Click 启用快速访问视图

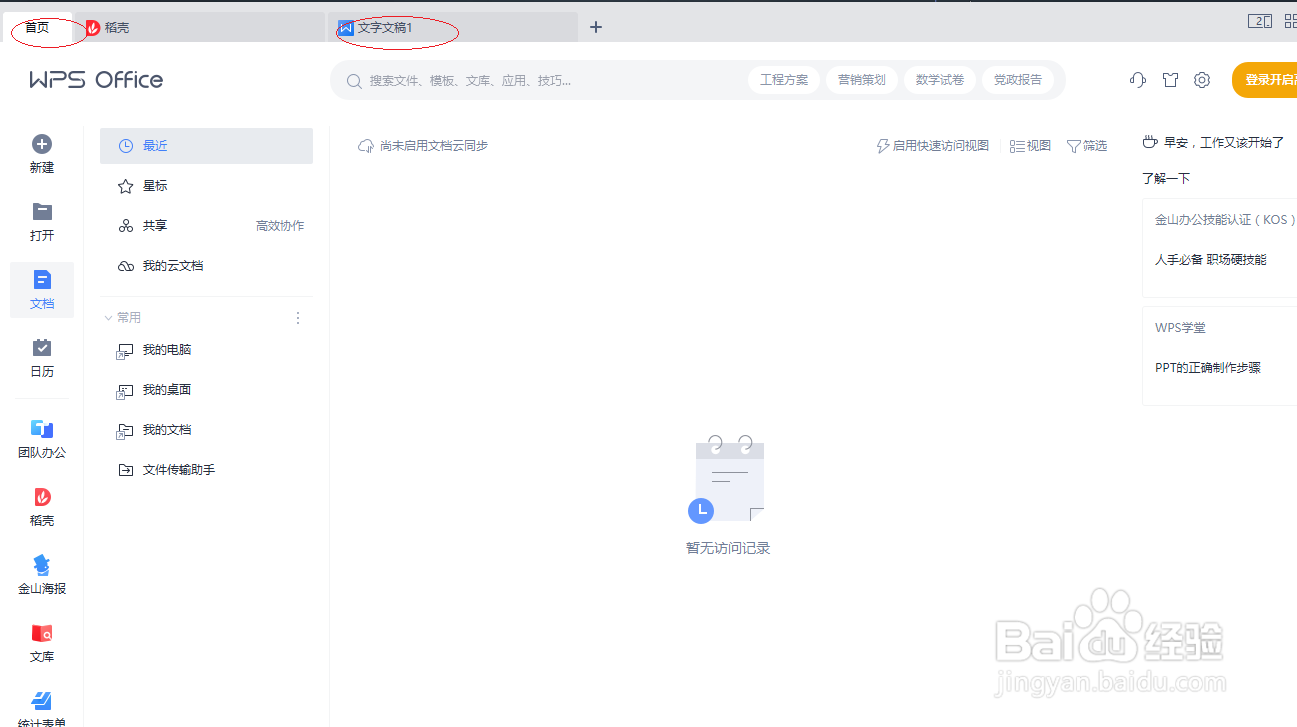932,146
